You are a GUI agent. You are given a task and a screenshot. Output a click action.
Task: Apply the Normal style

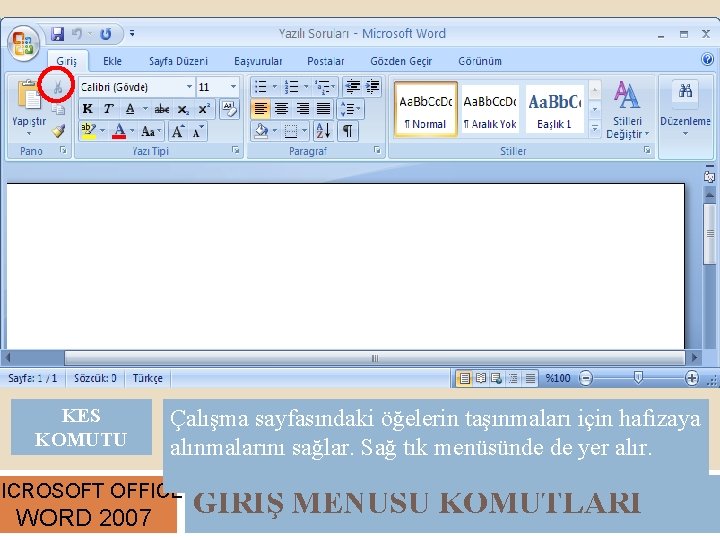(426, 109)
